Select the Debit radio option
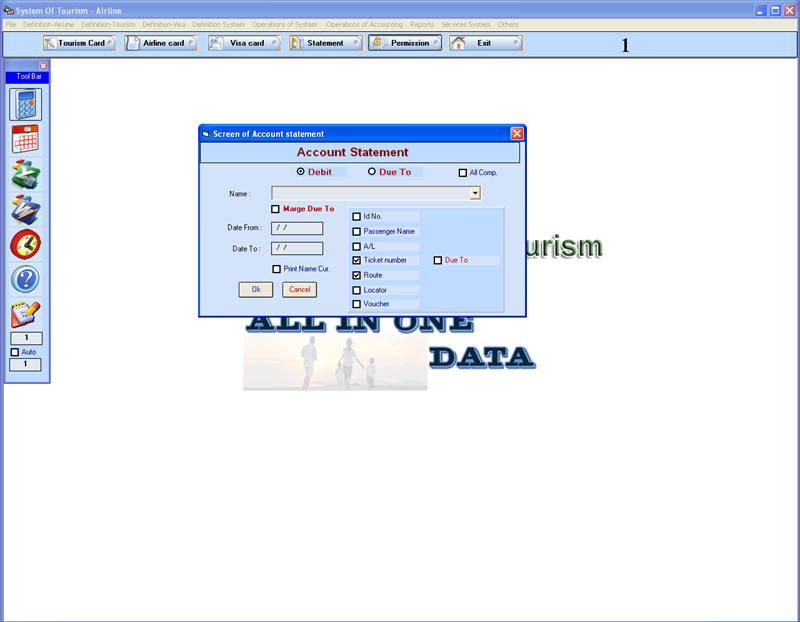This screenshot has height=622, width=800. pyautogui.click(x=301, y=172)
